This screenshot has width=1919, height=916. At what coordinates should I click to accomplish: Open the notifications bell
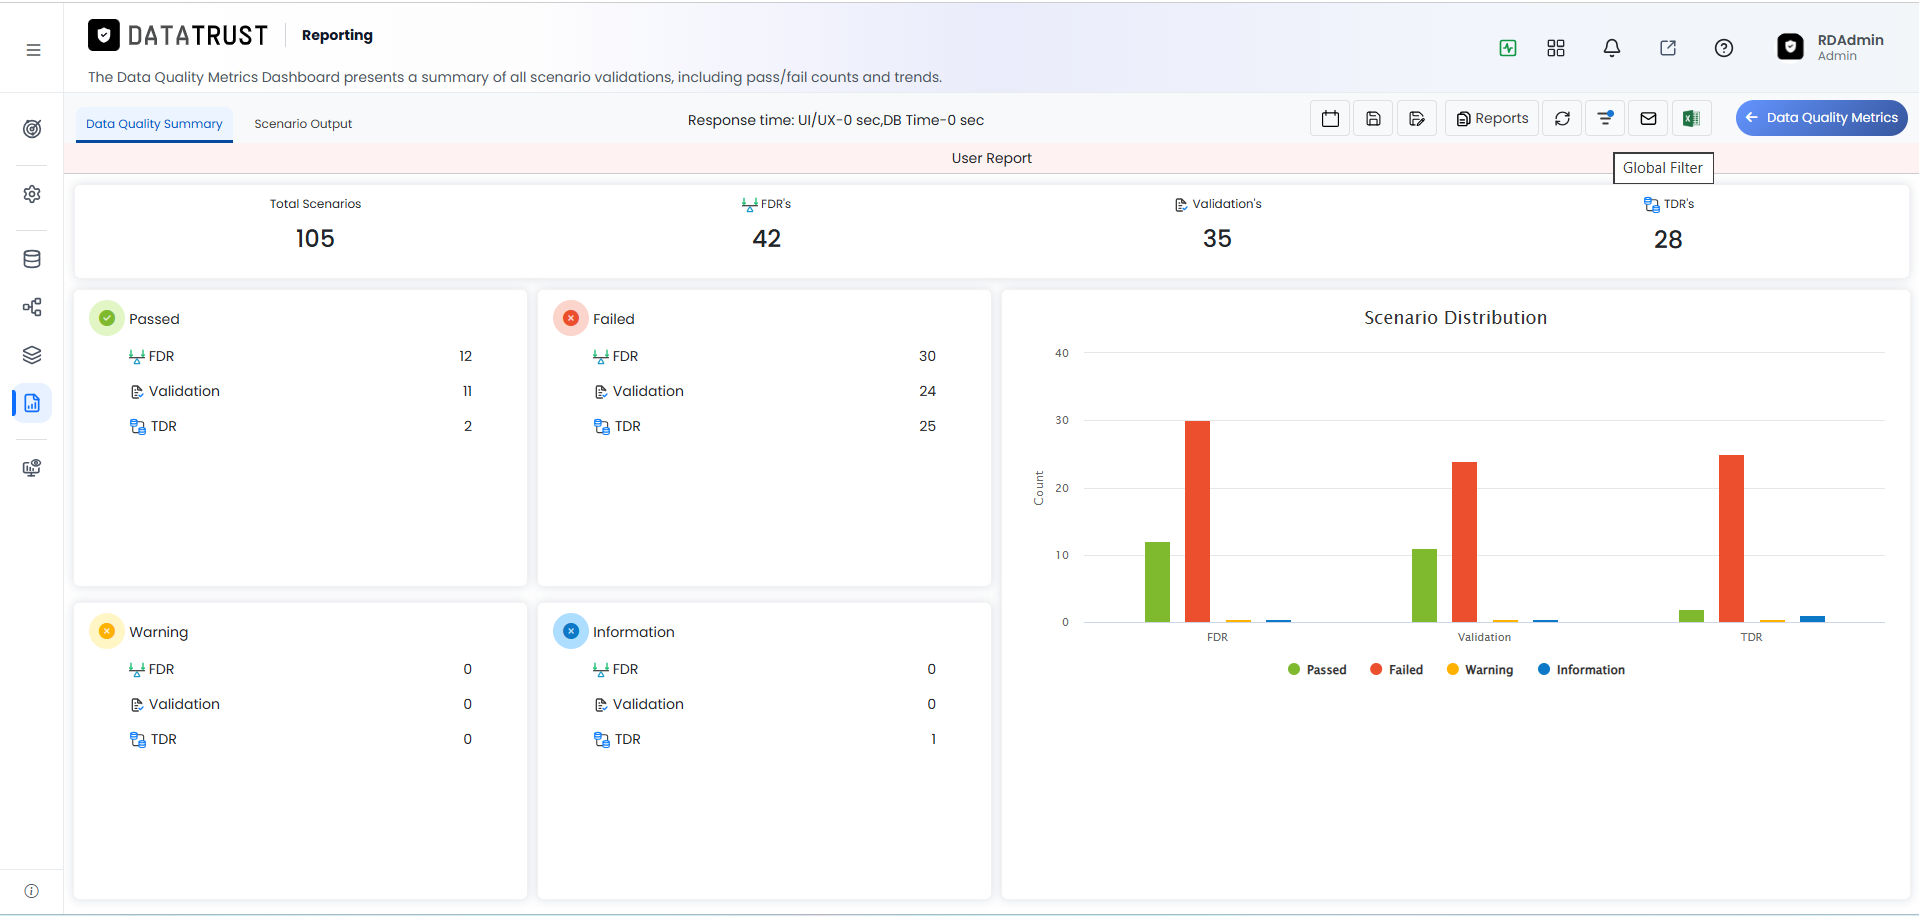coord(1612,48)
